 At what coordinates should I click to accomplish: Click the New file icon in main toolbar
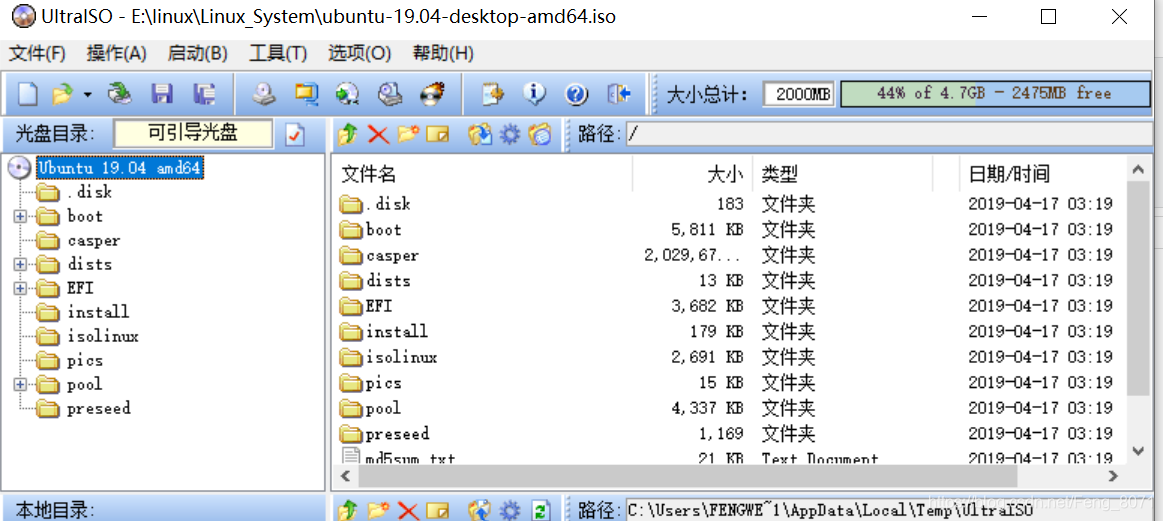tap(27, 94)
